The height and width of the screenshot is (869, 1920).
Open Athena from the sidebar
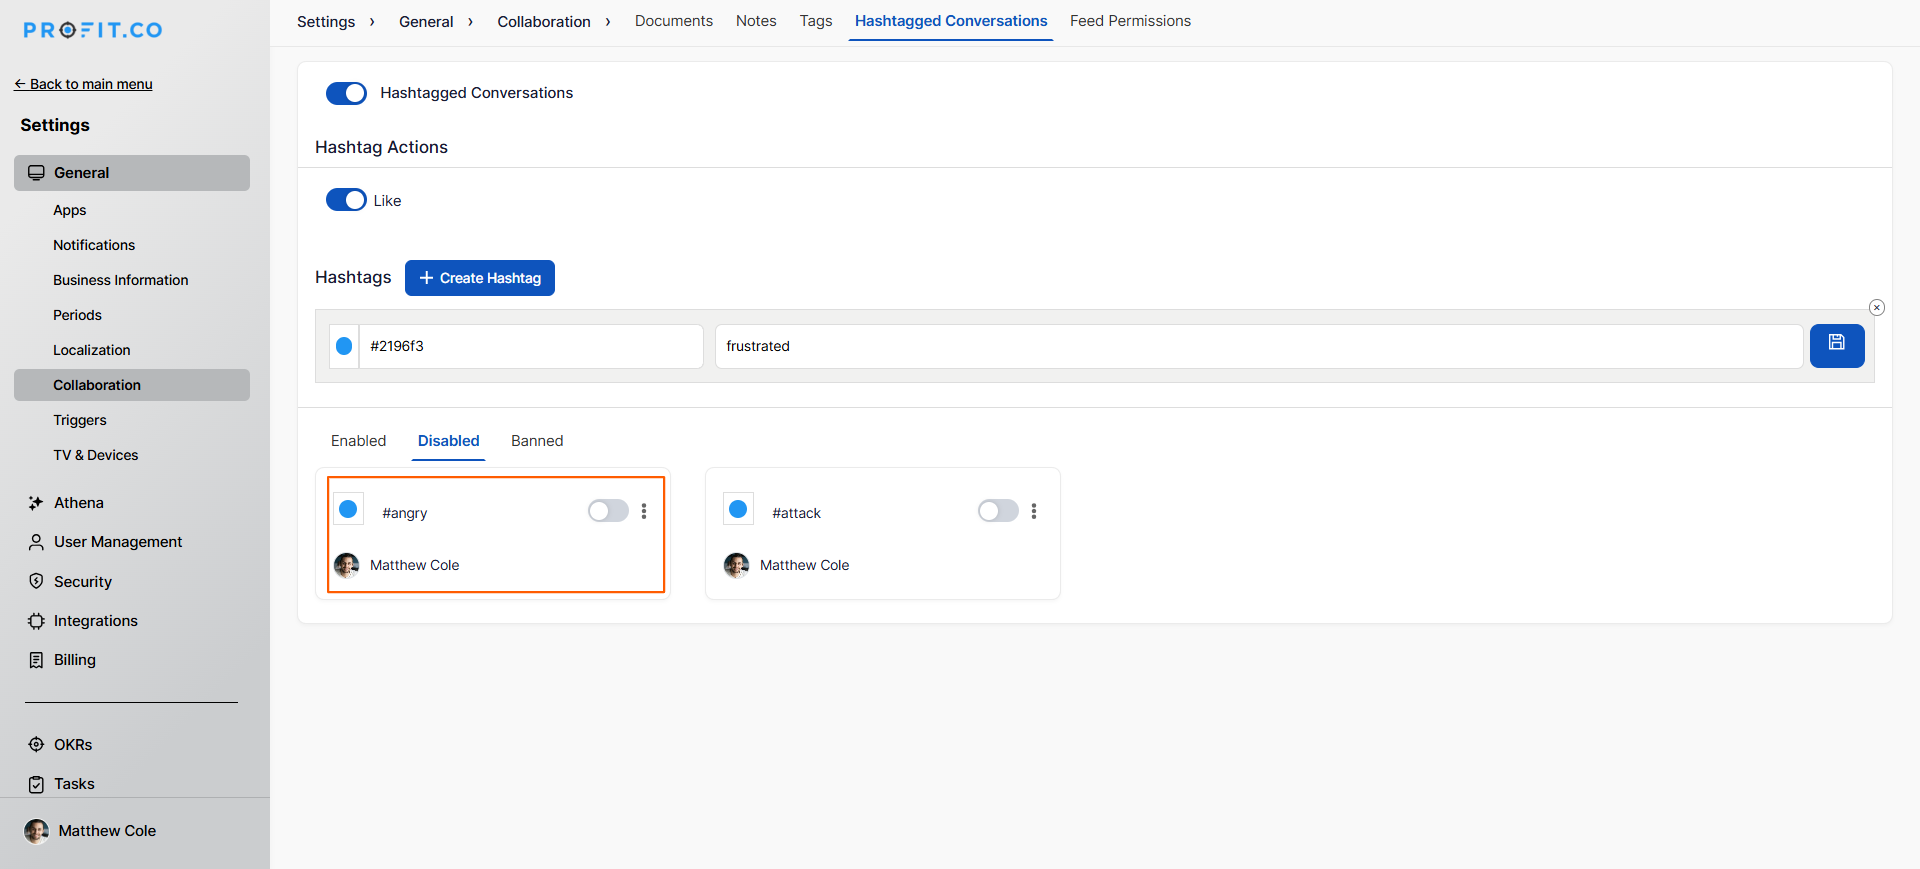tap(78, 503)
